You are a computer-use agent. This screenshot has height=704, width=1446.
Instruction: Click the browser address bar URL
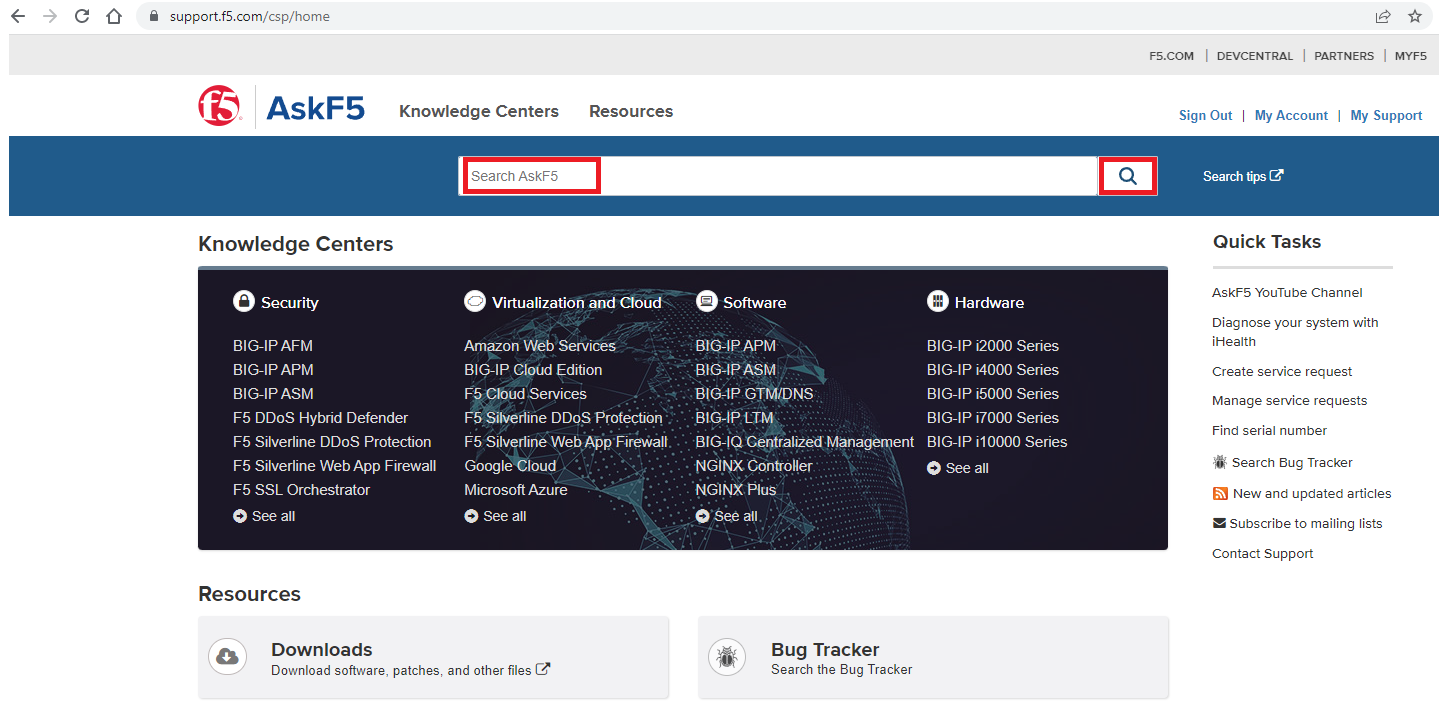250,16
